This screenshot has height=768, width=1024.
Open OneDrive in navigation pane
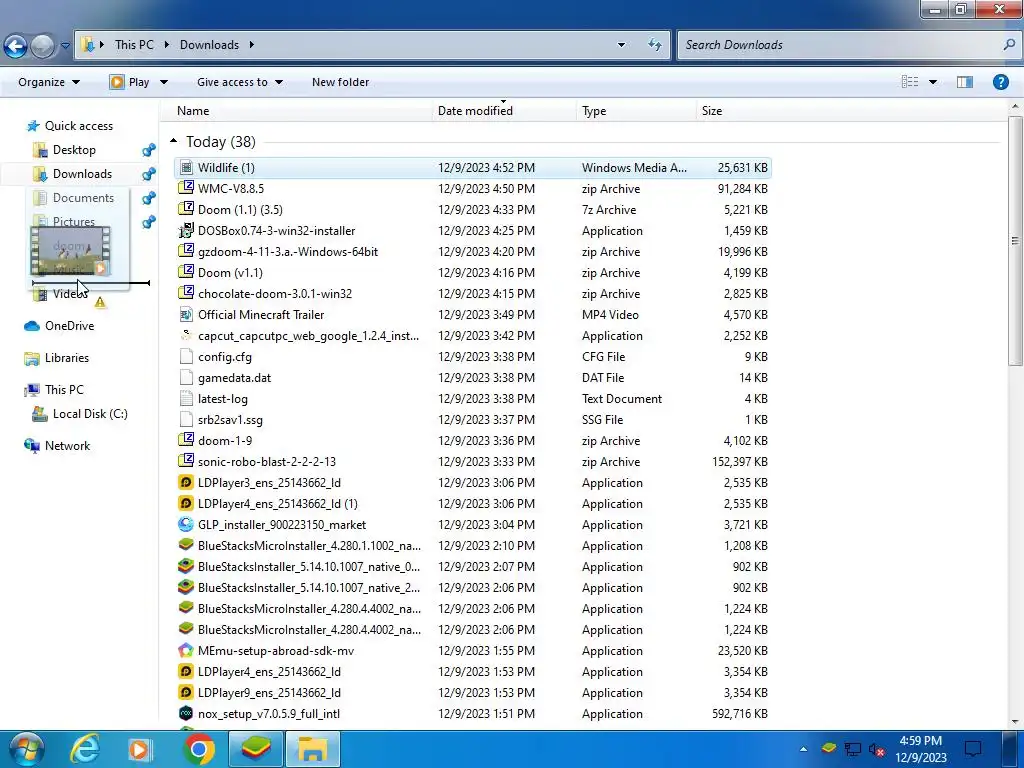[x=69, y=326]
